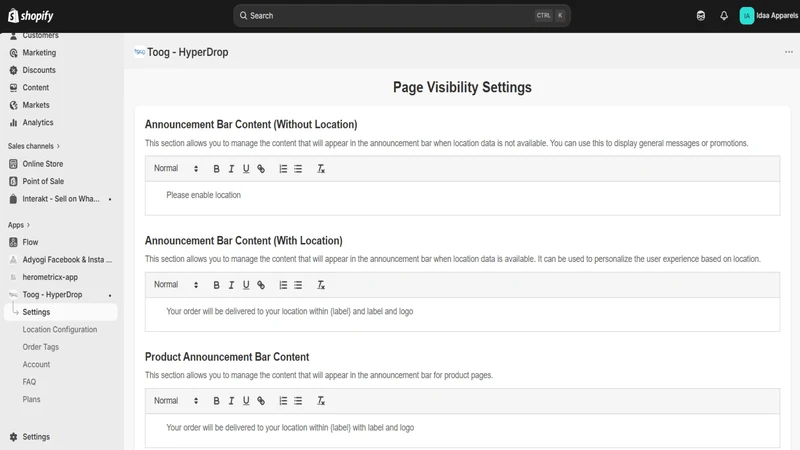
Task: Open the Normal heading dropdown in the With Location editor
Action: click(176, 285)
